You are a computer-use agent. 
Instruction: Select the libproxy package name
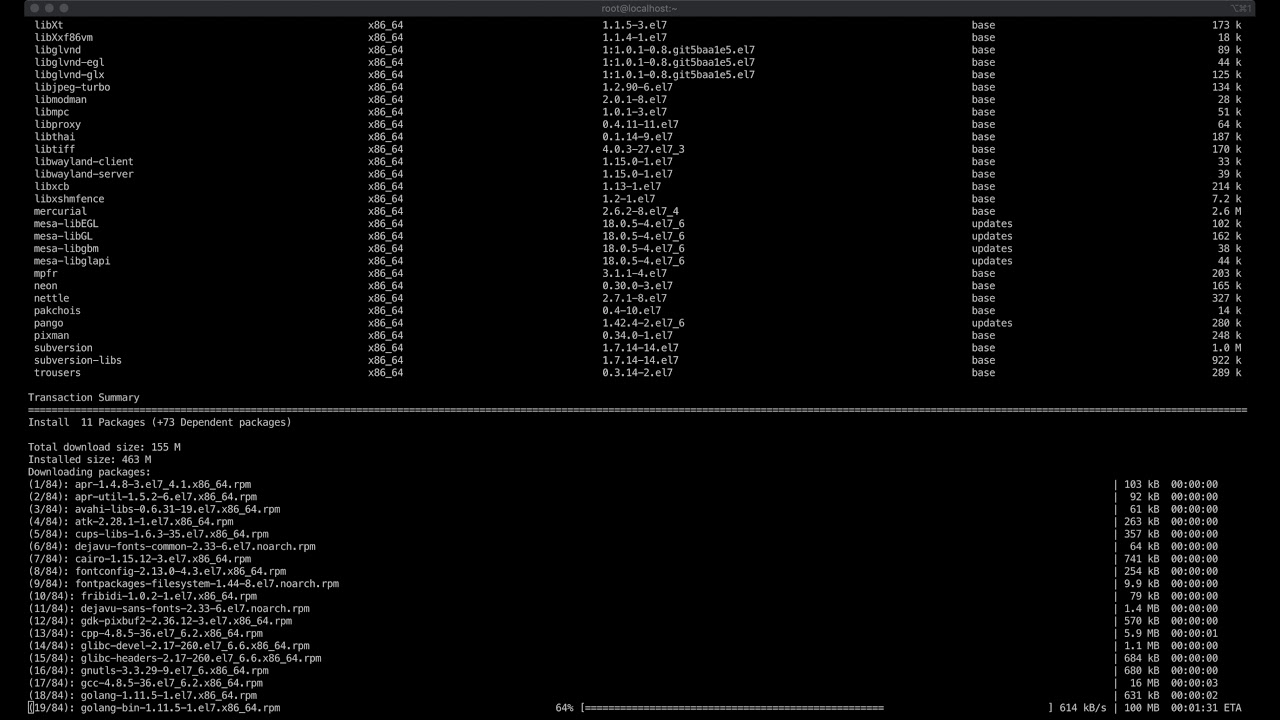(57, 125)
